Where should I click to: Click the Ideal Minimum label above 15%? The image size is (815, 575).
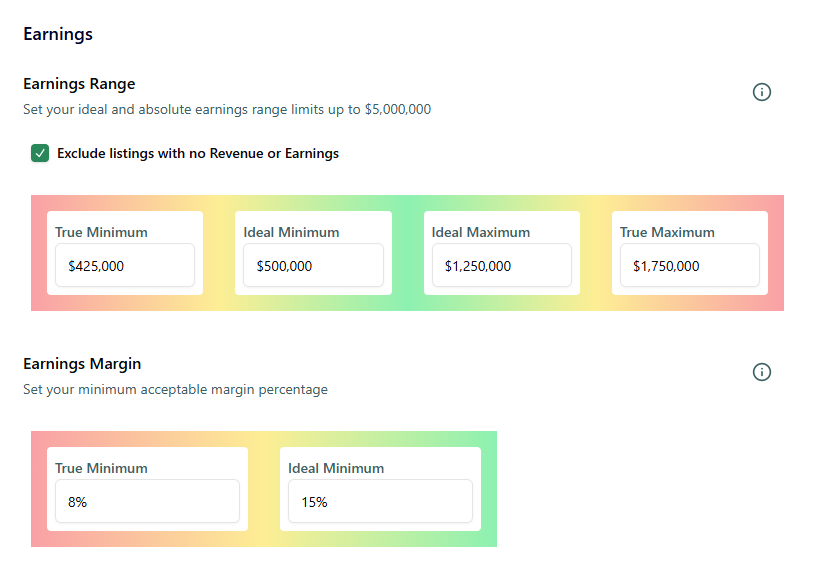(336, 468)
